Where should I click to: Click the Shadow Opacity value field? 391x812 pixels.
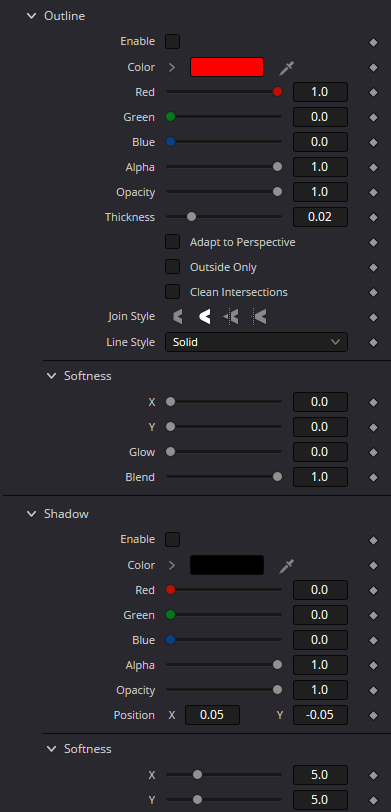(x=320, y=690)
